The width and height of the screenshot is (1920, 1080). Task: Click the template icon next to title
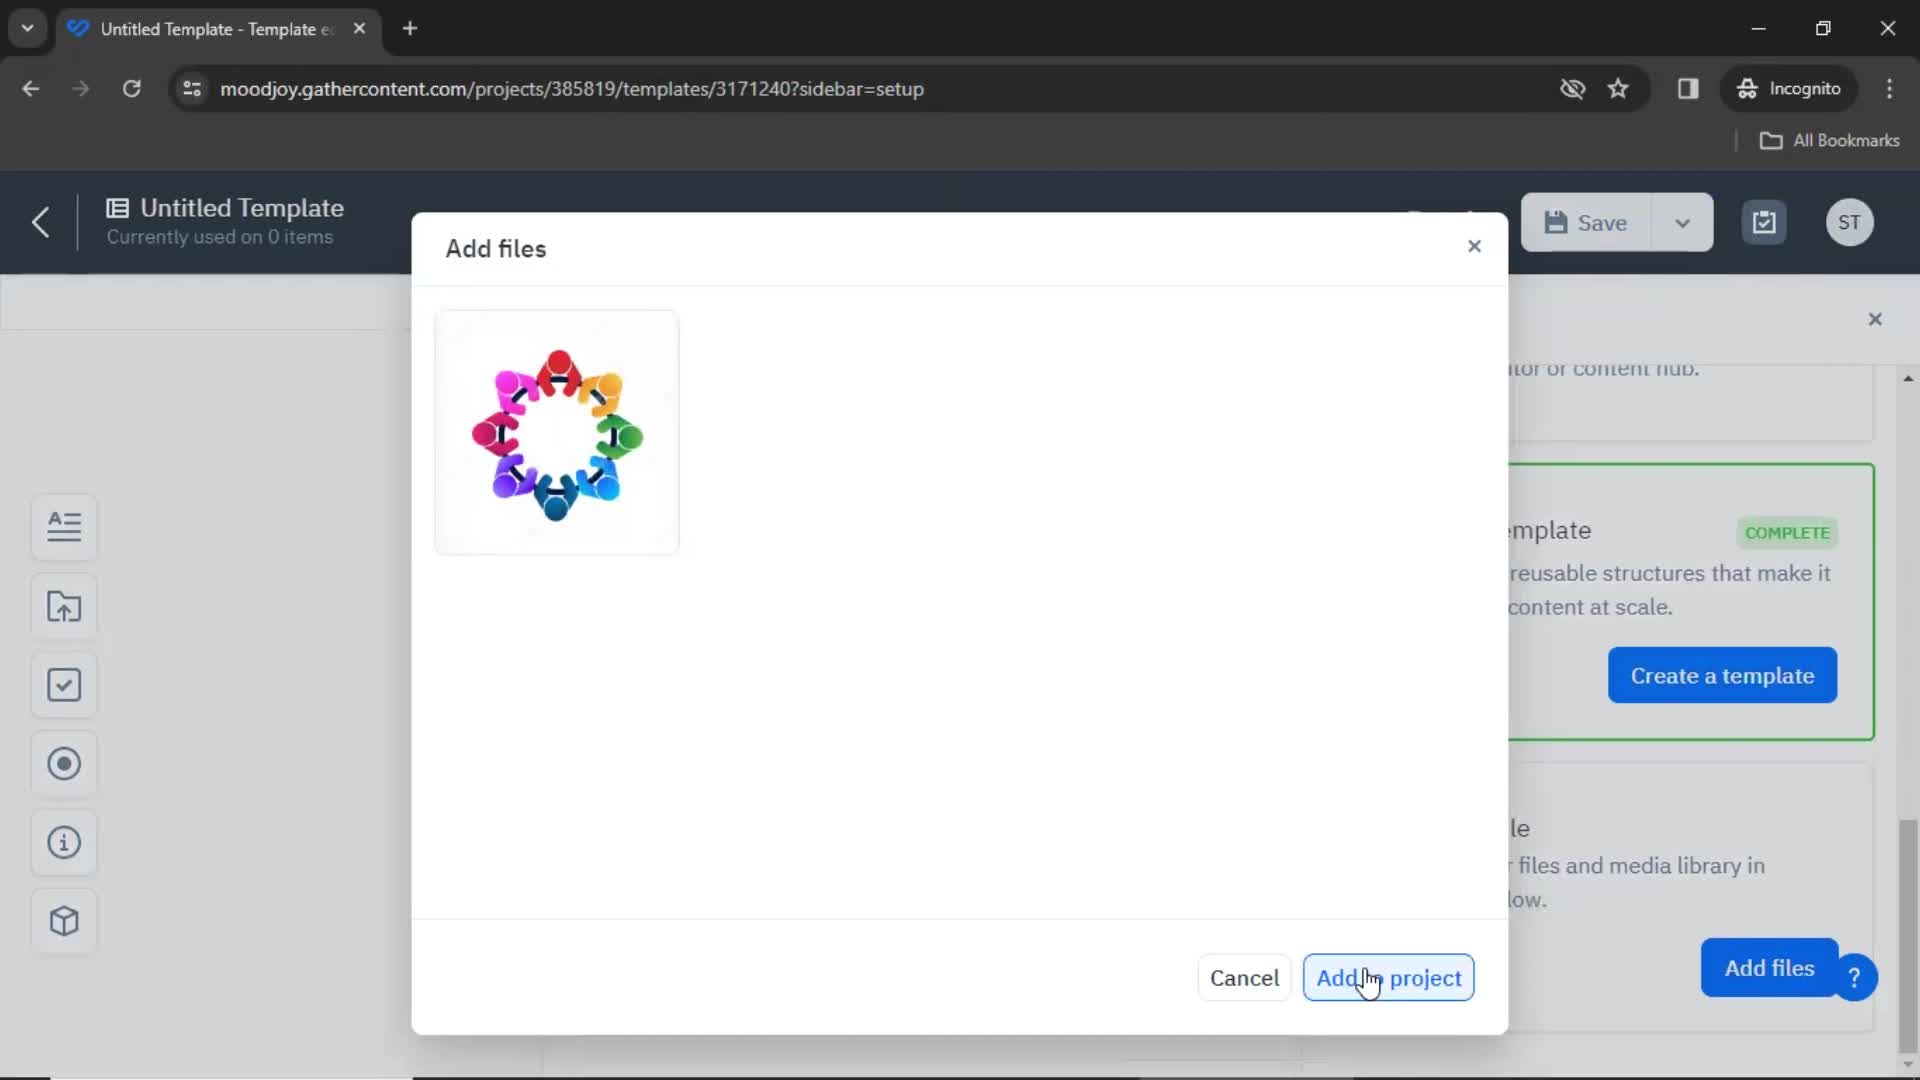(119, 208)
